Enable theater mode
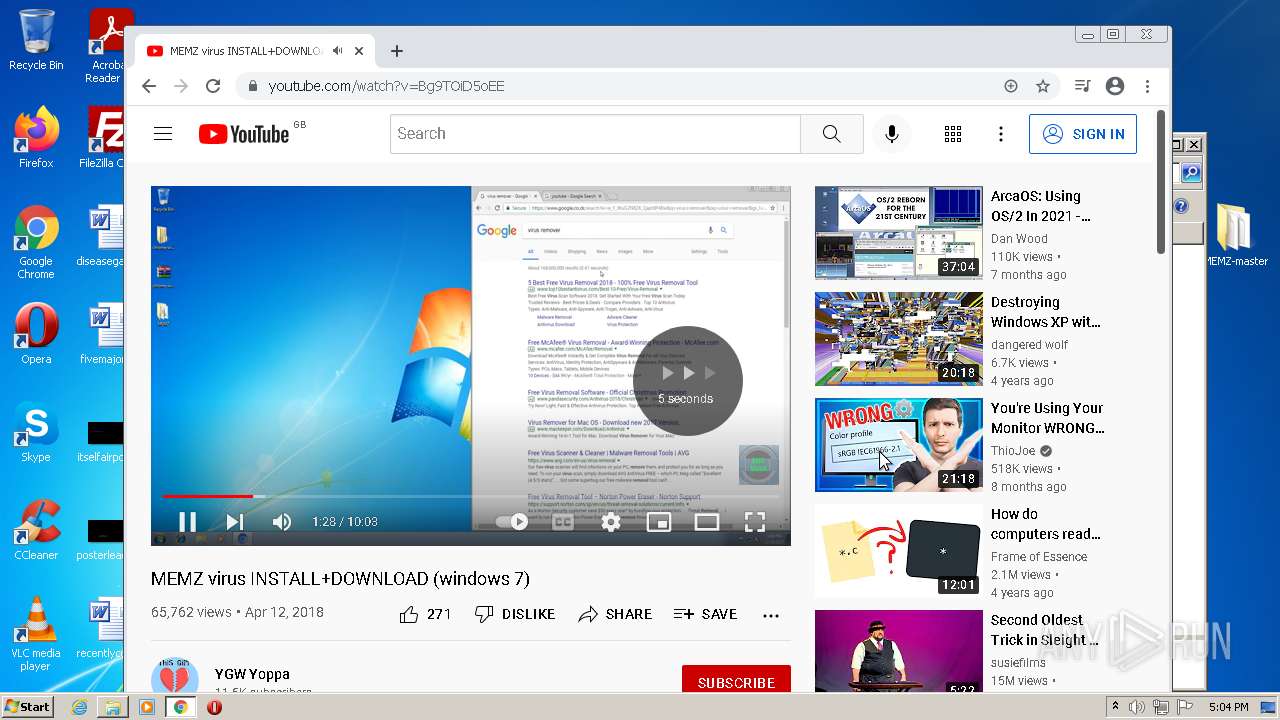Viewport: 1280px width, 720px height. pyautogui.click(x=707, y=522)
